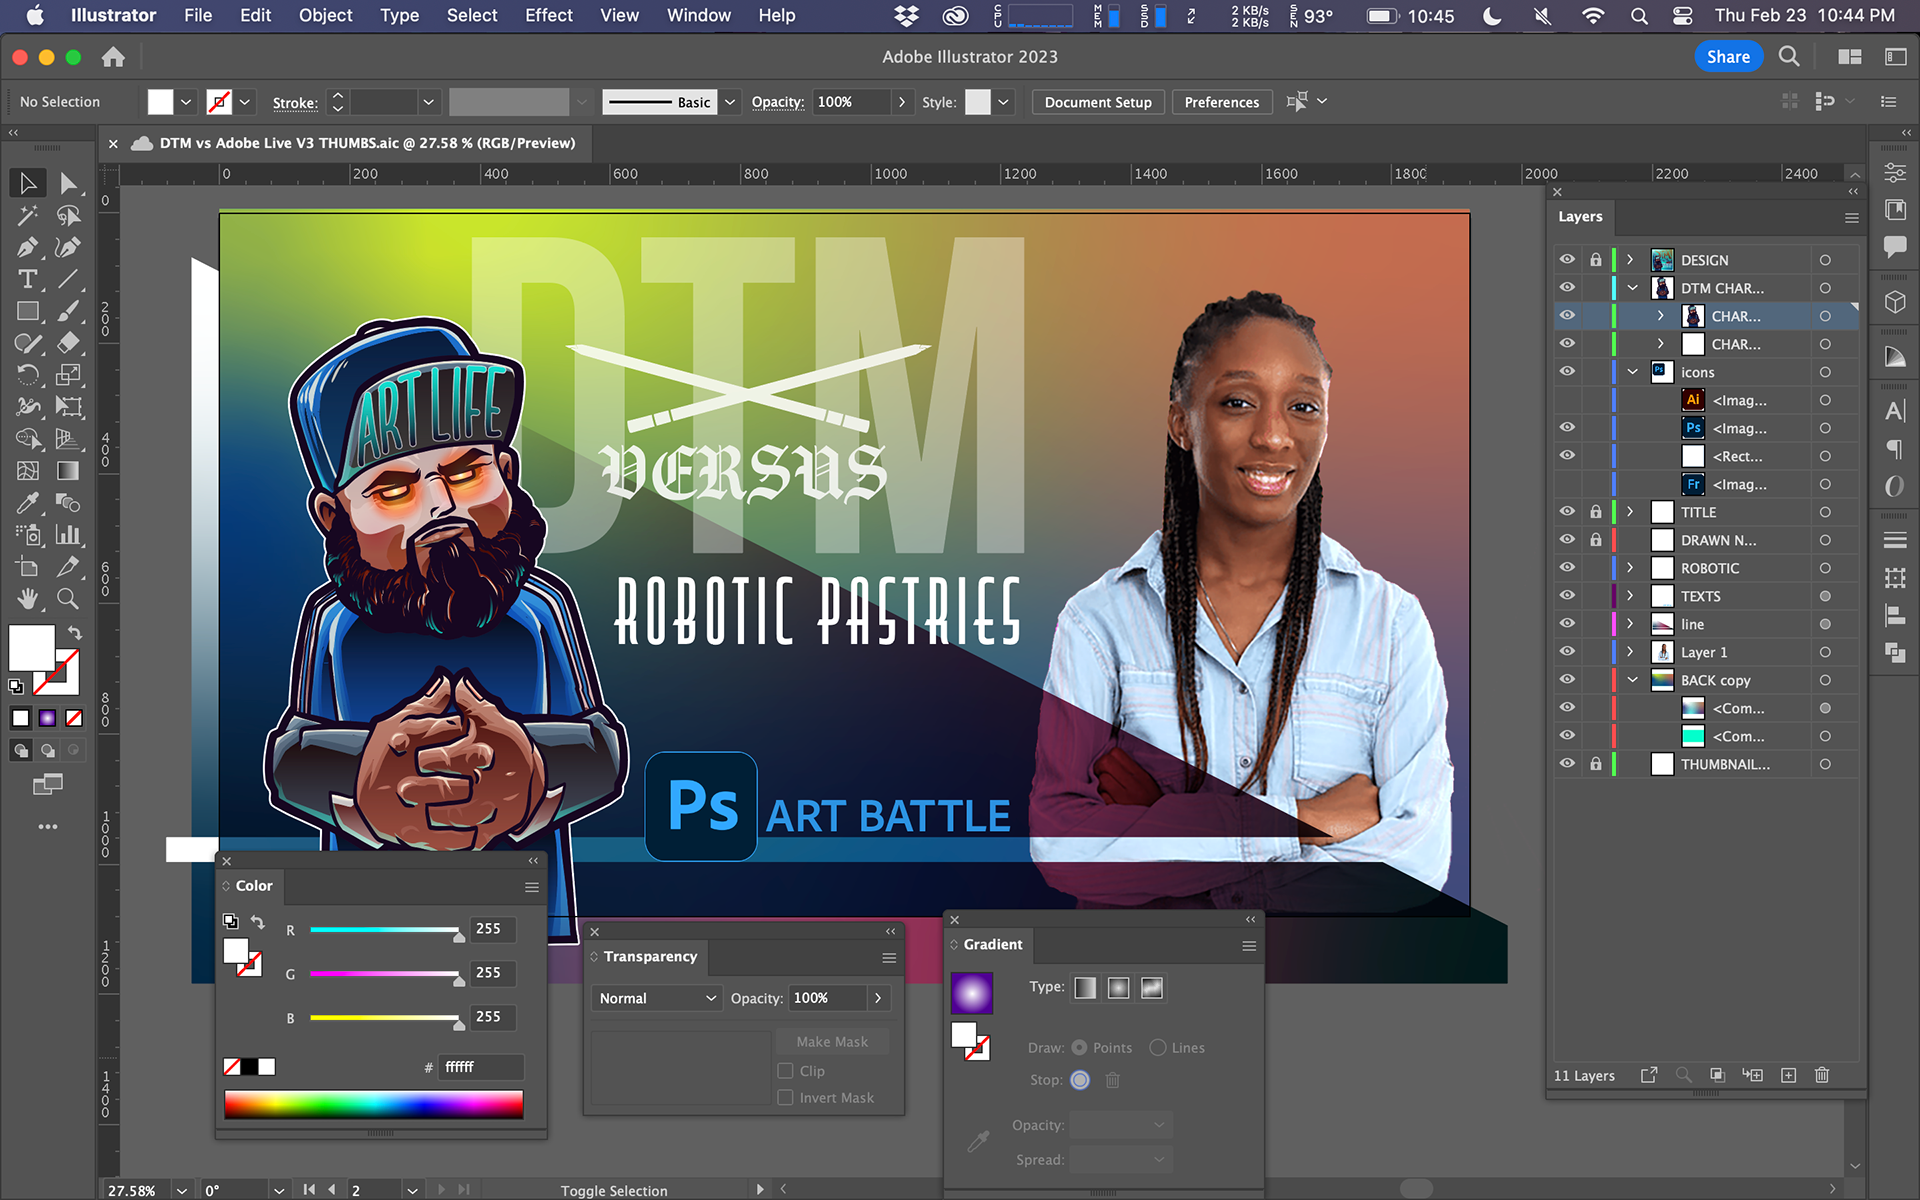The height and width of the screenshot is (1200, 1920).
Task: Delete selection with Layers trash icon
Action: point(1822,1075)
